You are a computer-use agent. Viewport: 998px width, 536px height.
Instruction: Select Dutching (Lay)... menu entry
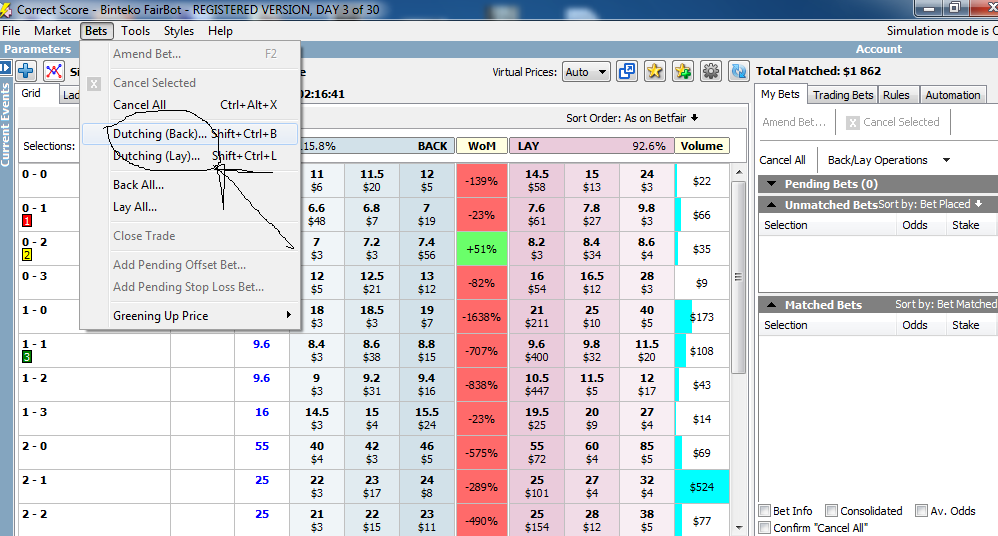pos(190,156)
